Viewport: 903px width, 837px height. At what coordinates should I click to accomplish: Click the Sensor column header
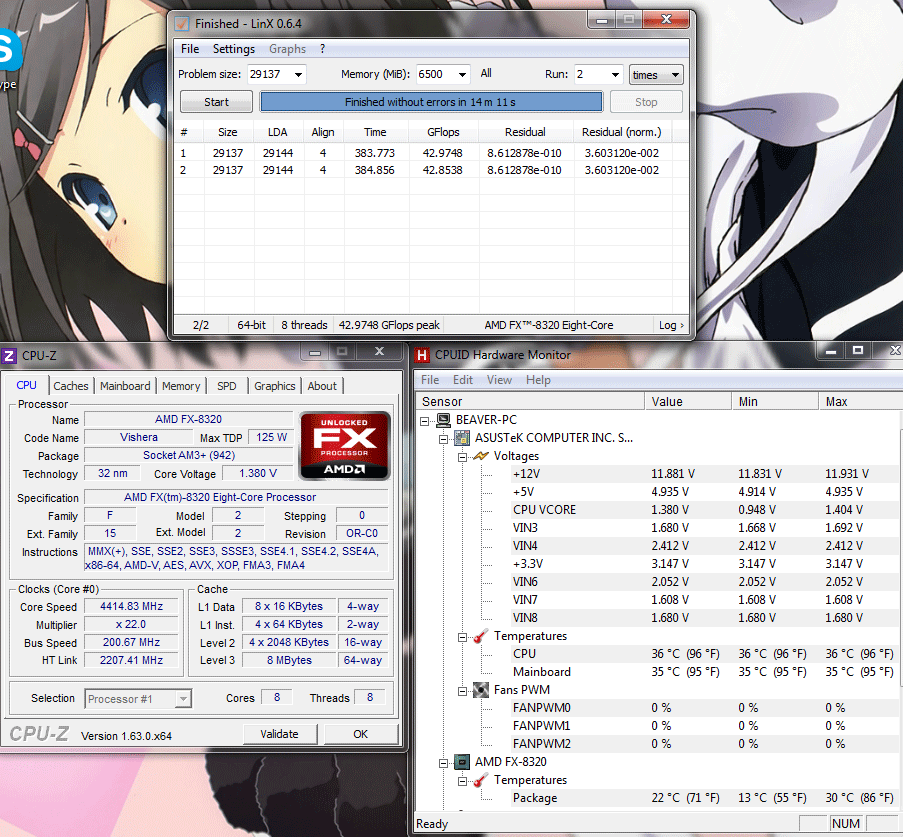(530, 402)
